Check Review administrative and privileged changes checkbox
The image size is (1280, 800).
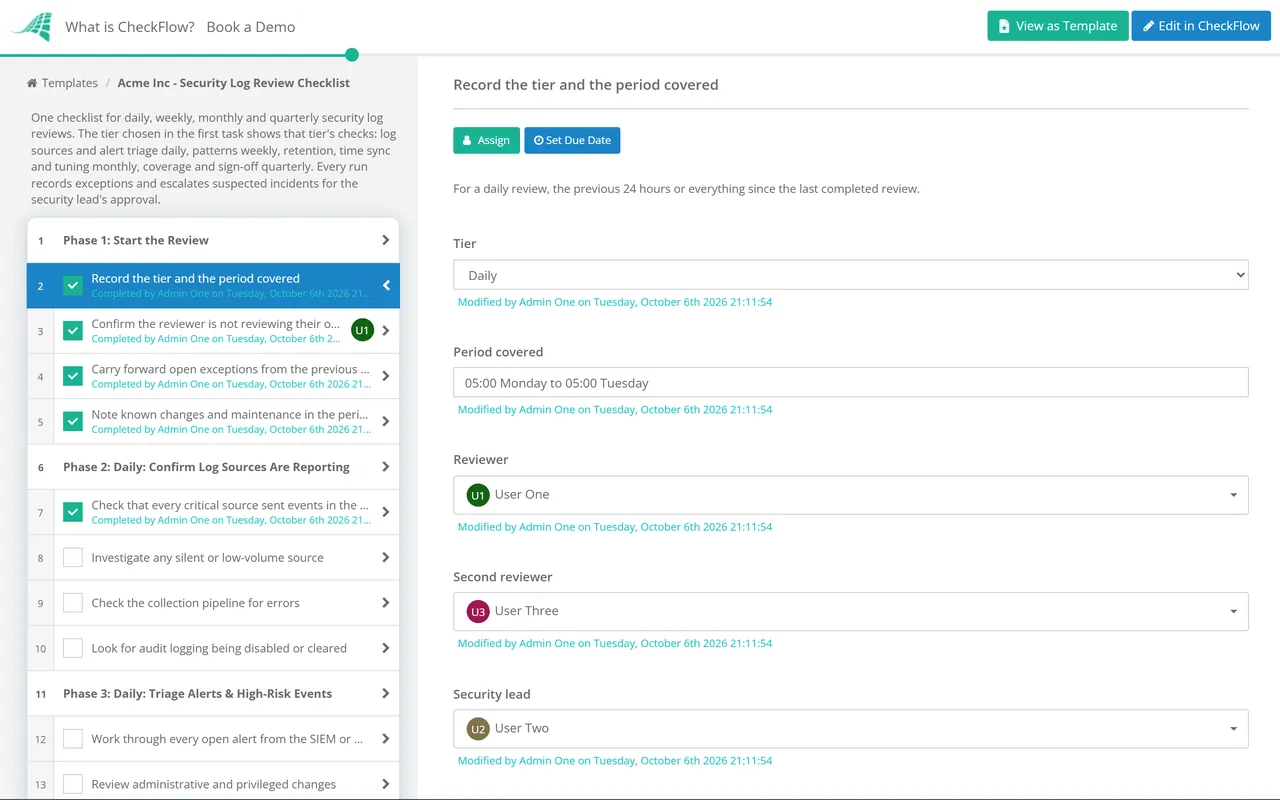tap(73, 784)
